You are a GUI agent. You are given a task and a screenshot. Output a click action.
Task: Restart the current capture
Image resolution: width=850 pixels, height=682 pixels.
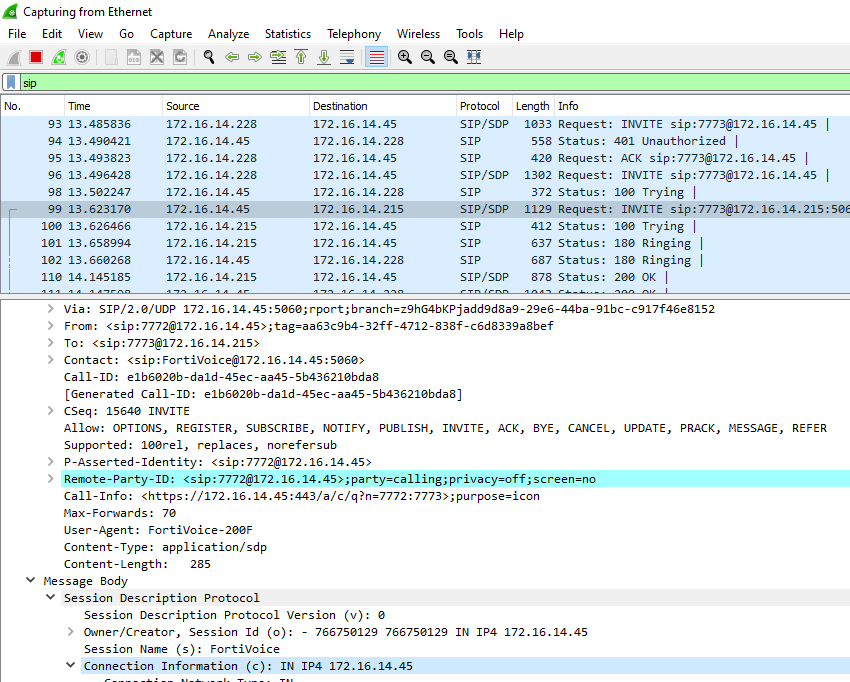click(x=59, y=58)
